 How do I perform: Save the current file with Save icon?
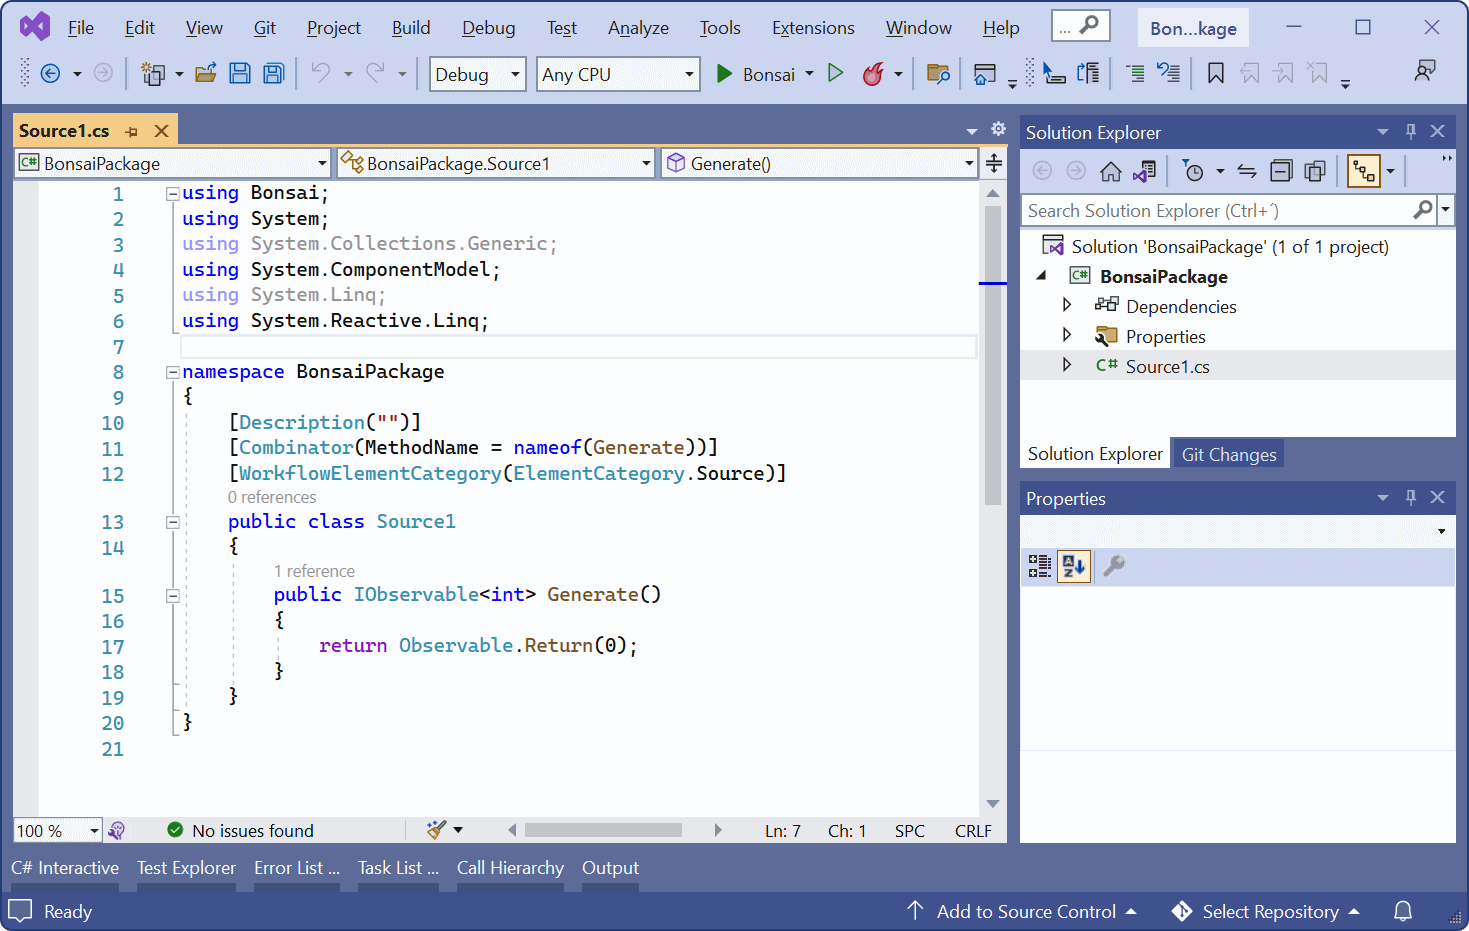click(x=240, y=73)
